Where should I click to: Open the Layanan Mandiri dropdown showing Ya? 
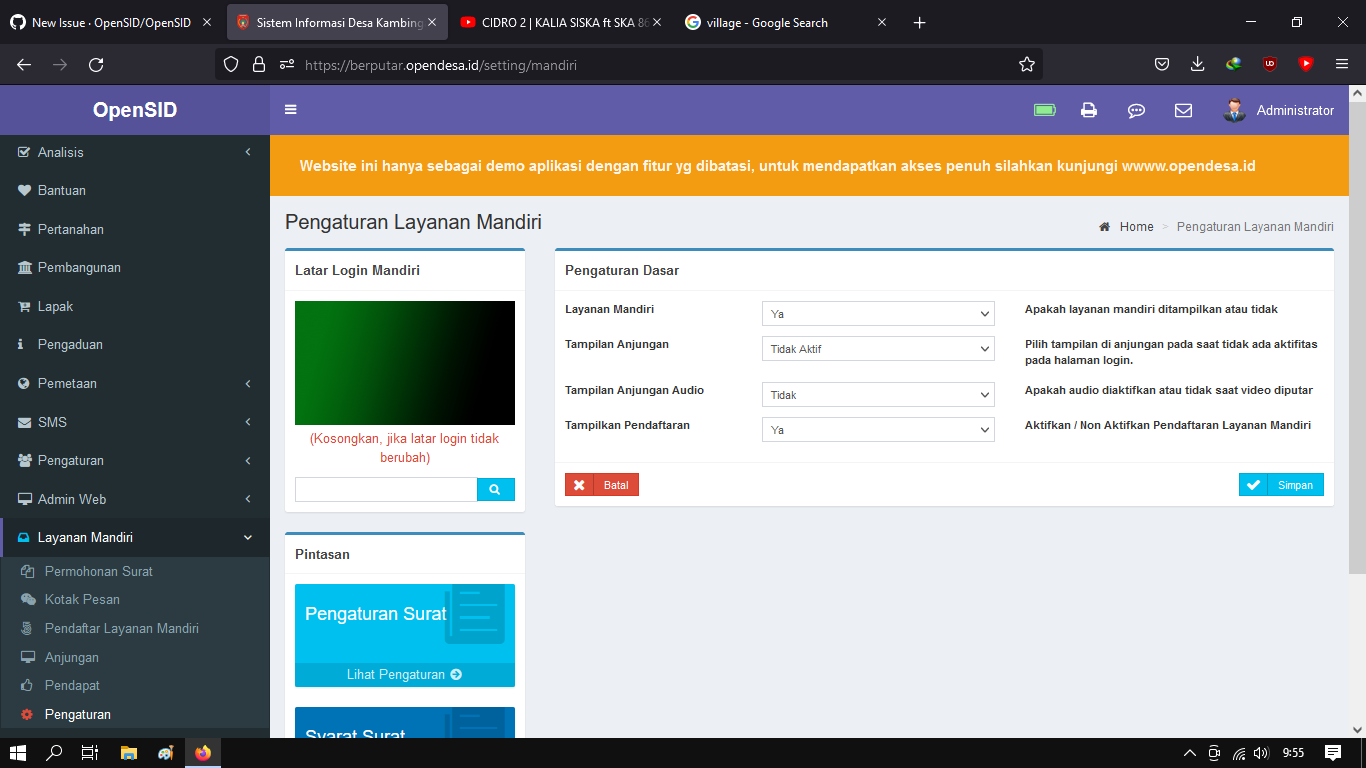(877, 313)
